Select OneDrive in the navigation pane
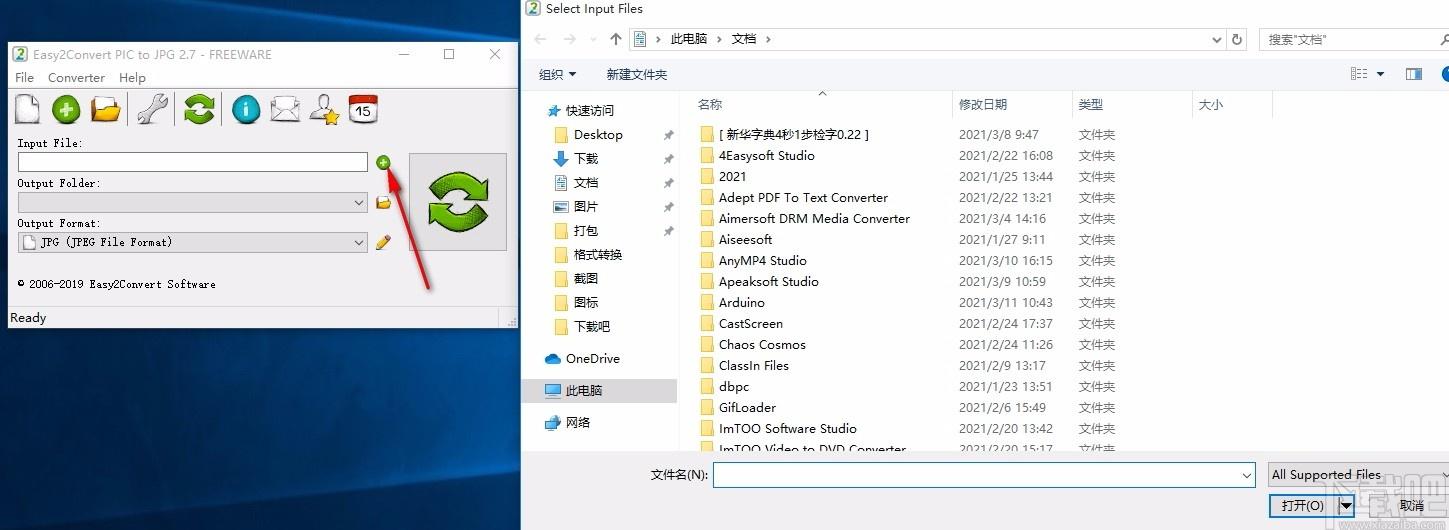 tap(593, 359)
